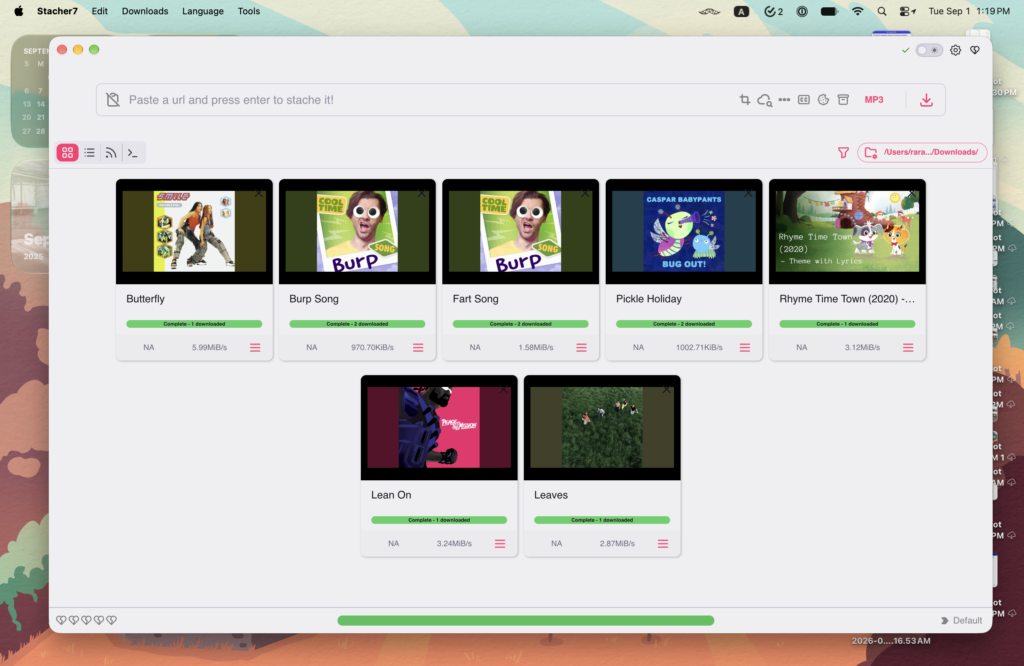Screen dimensions: 1024x666
Task: Click the menu bar clock Tue Sep 1
Action: pos(969,11)
